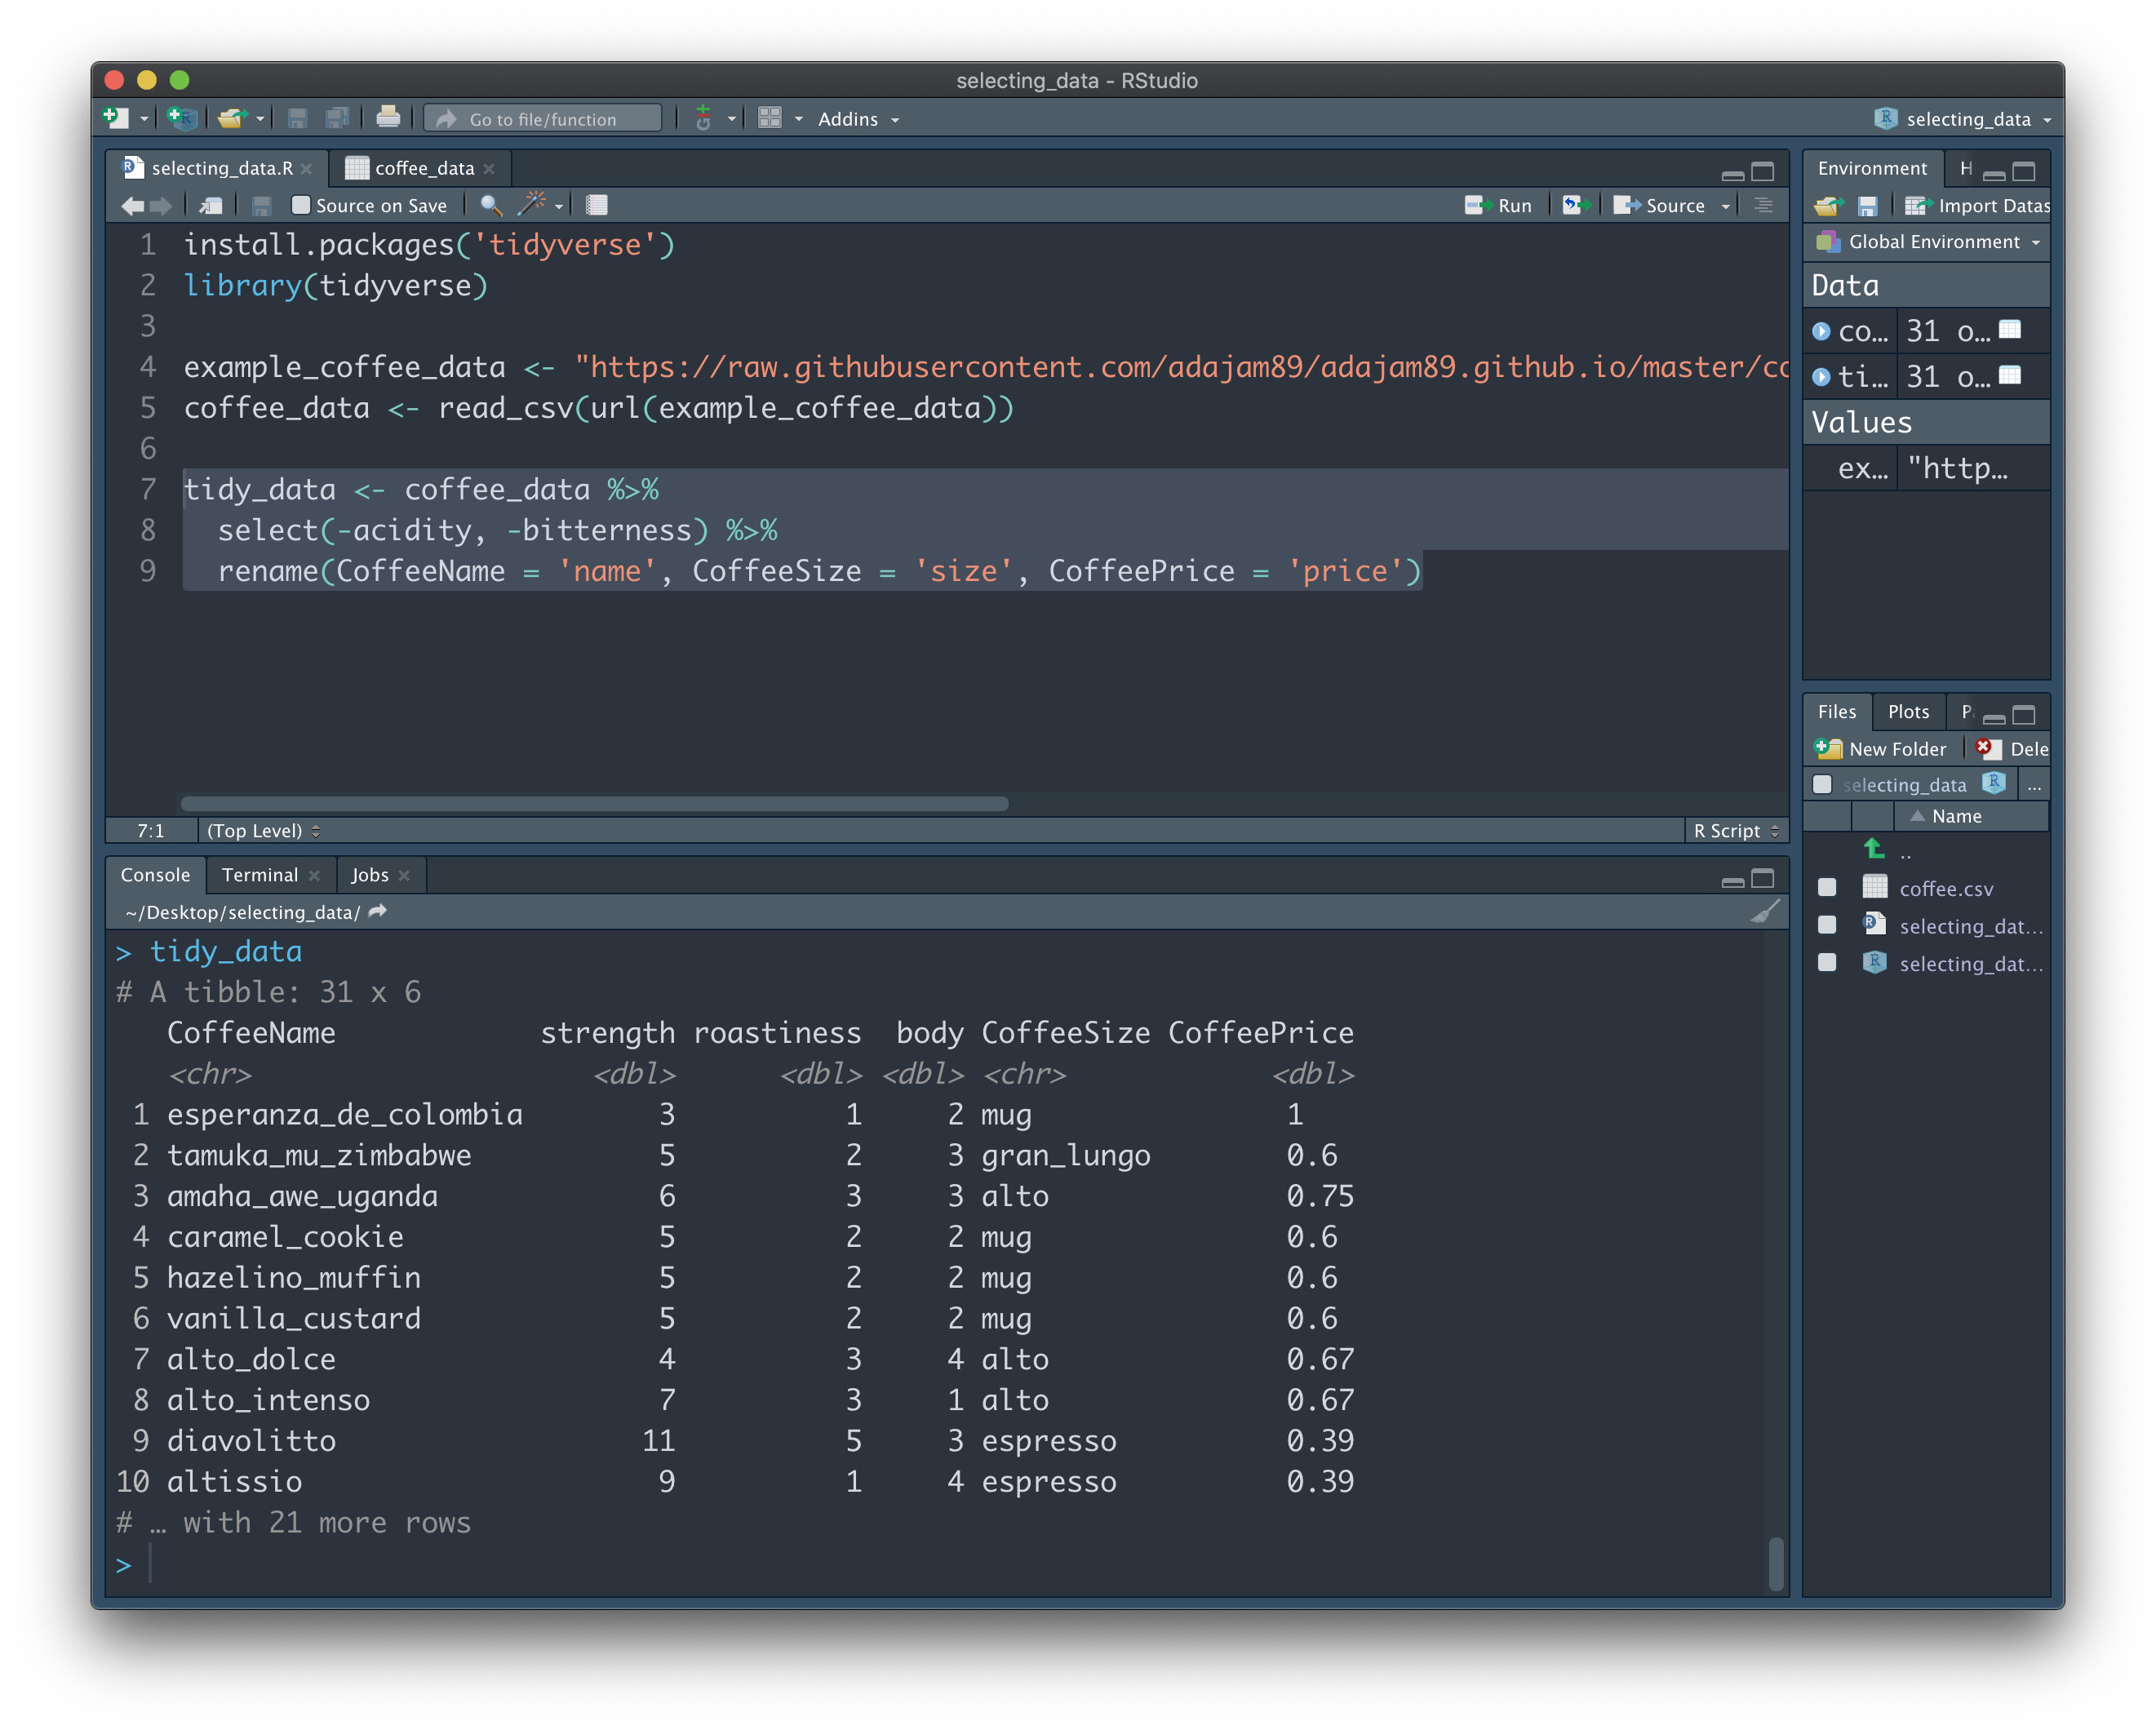Click the Save current document icon in main toolbar
This screenshot has width=2156, height=1730.
297,118
